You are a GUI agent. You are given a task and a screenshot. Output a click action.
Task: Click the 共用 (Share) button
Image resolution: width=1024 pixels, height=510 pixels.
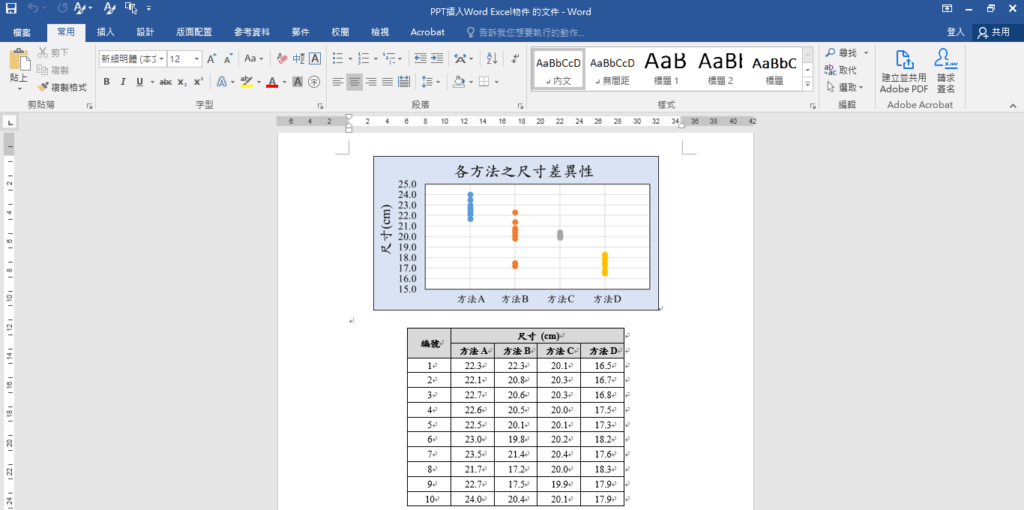click(x=994, y=32)
